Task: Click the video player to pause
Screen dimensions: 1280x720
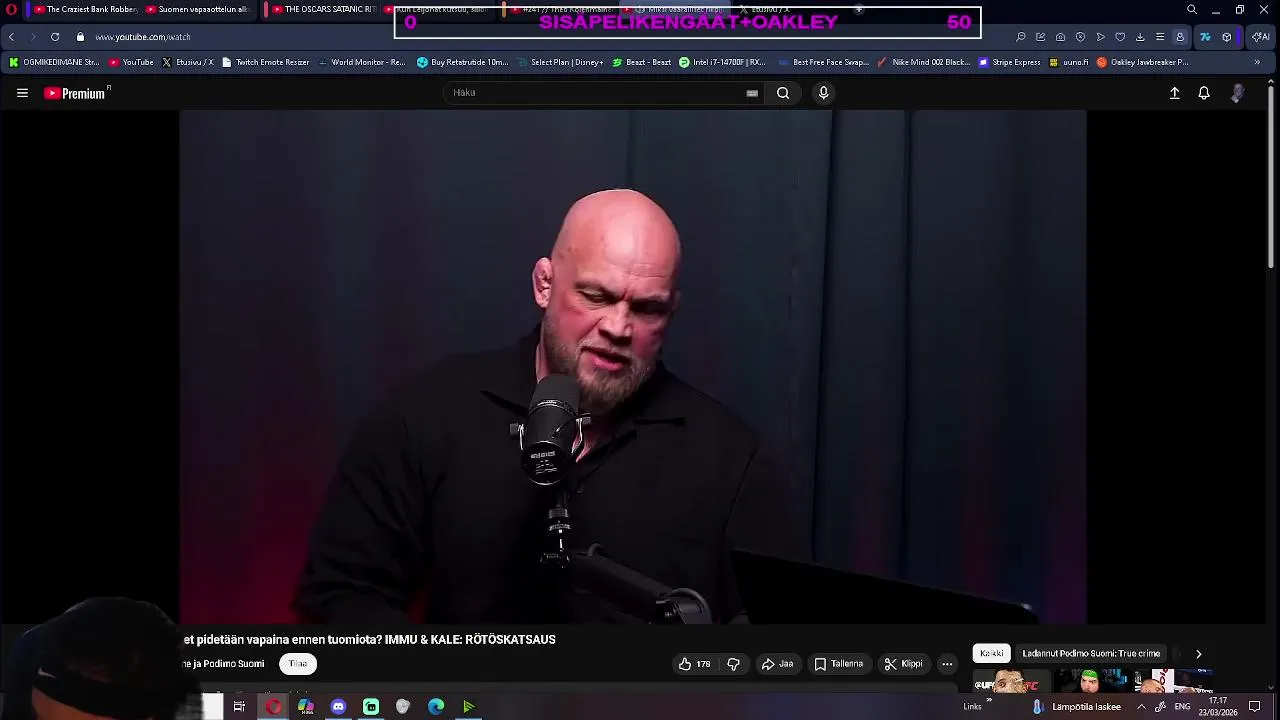Action: coord(633,367)
